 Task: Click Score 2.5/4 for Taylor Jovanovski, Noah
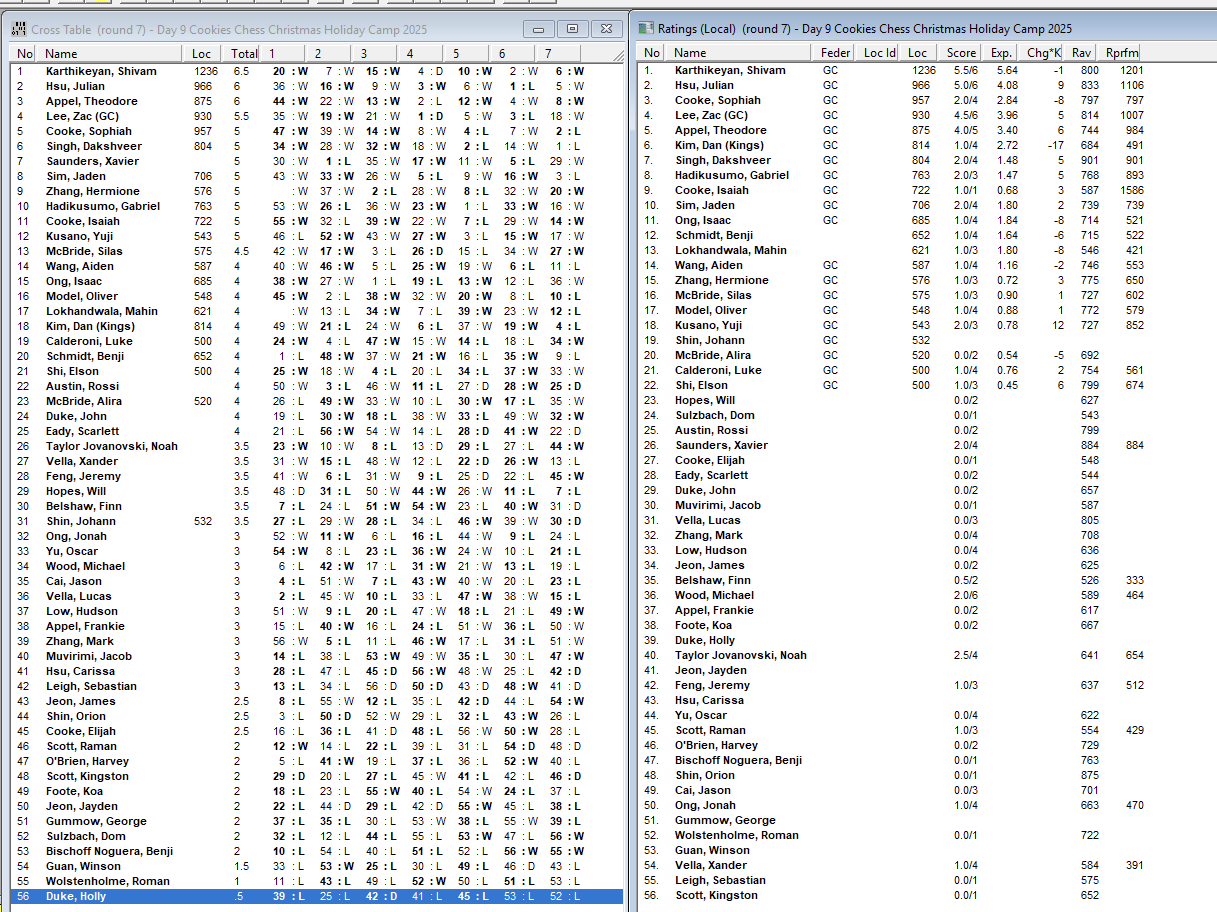click(x=965, y=655)
